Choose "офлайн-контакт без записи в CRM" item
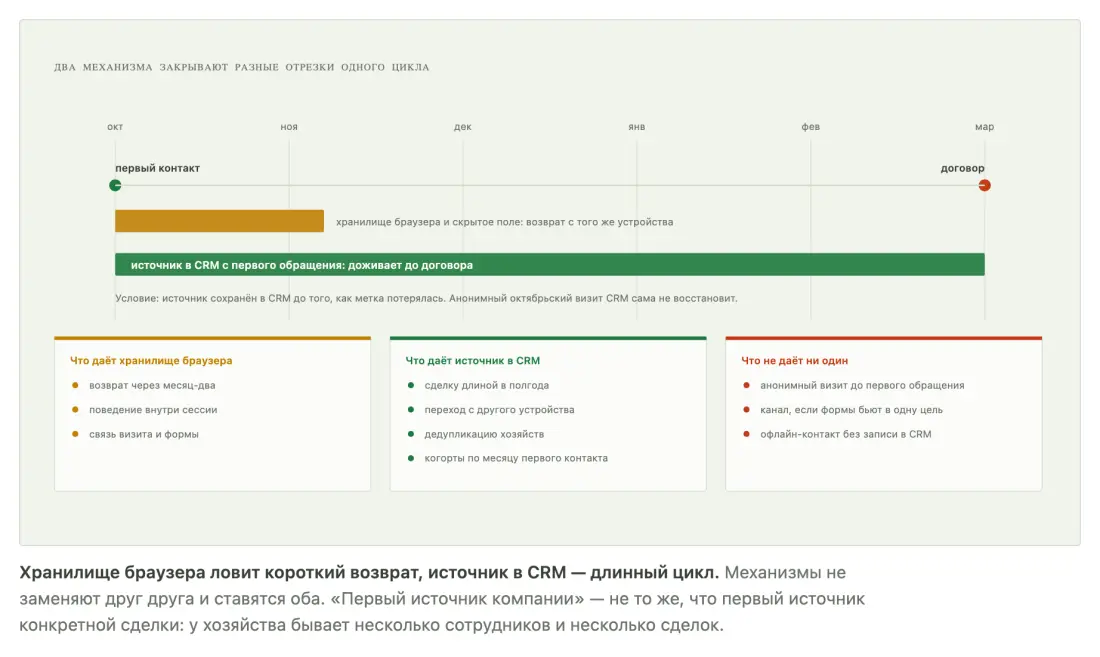Viewport: 1100px width, 657px height. (x=846, y=434)
